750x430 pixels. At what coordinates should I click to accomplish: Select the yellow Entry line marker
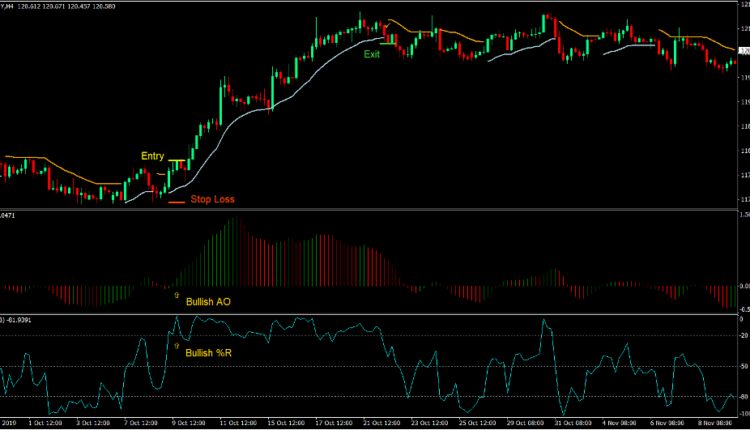(x=178, y=160)
